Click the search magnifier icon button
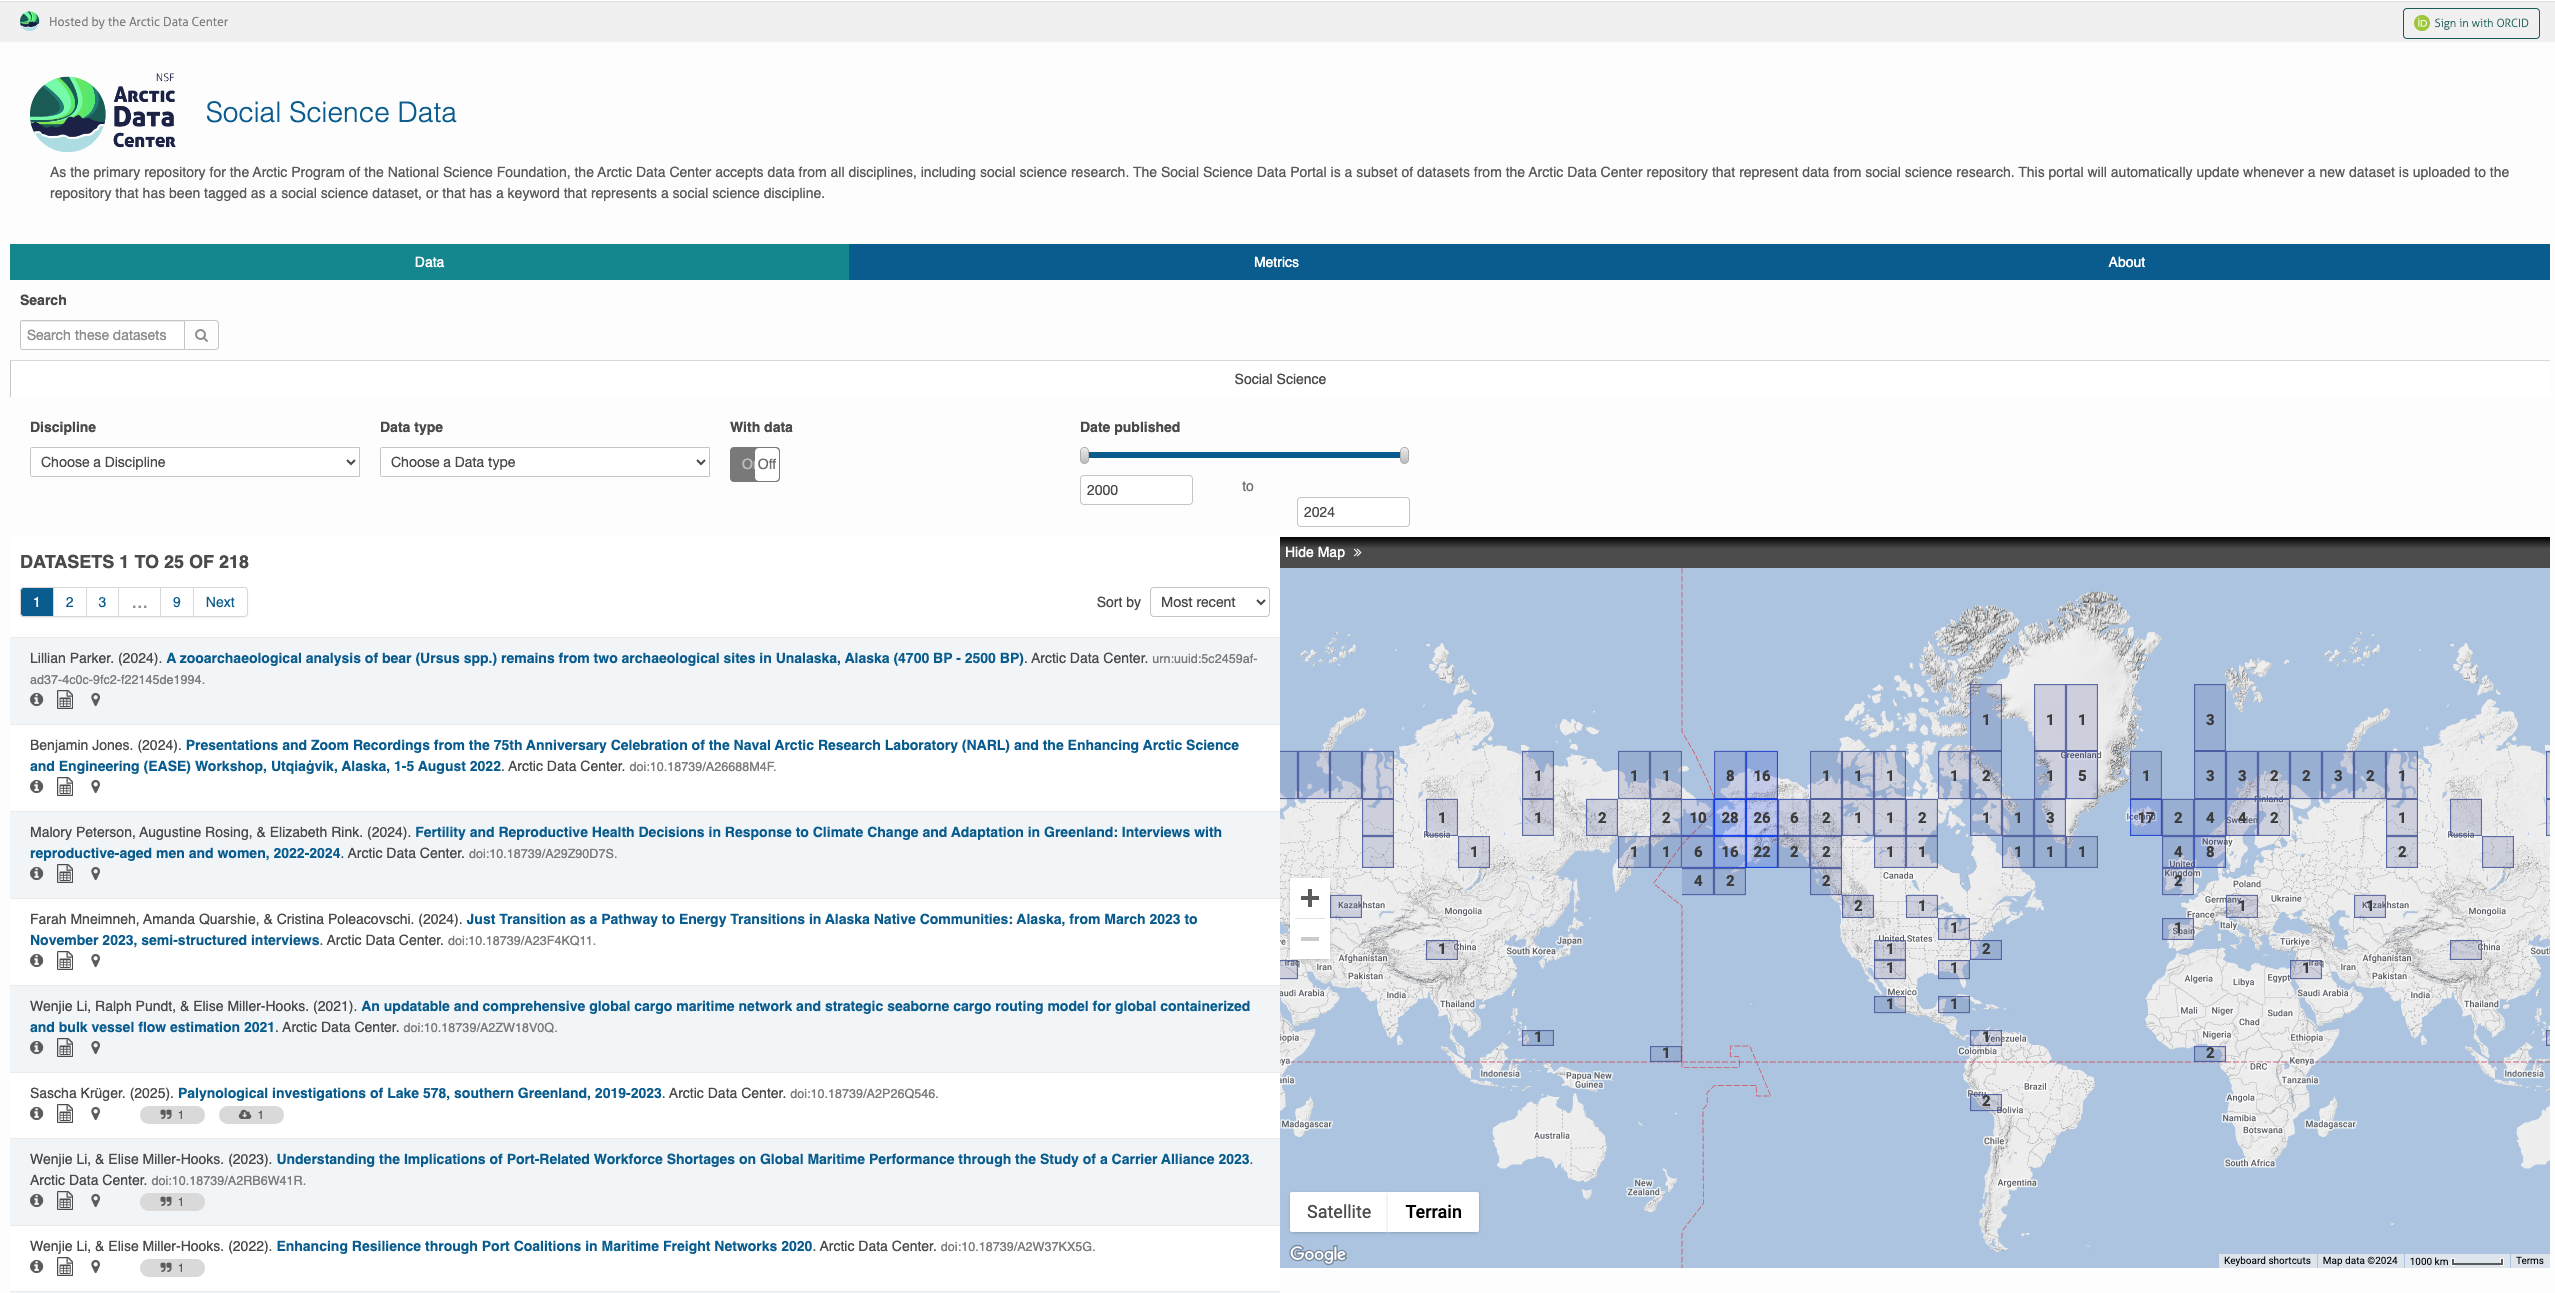 [201, 335]
